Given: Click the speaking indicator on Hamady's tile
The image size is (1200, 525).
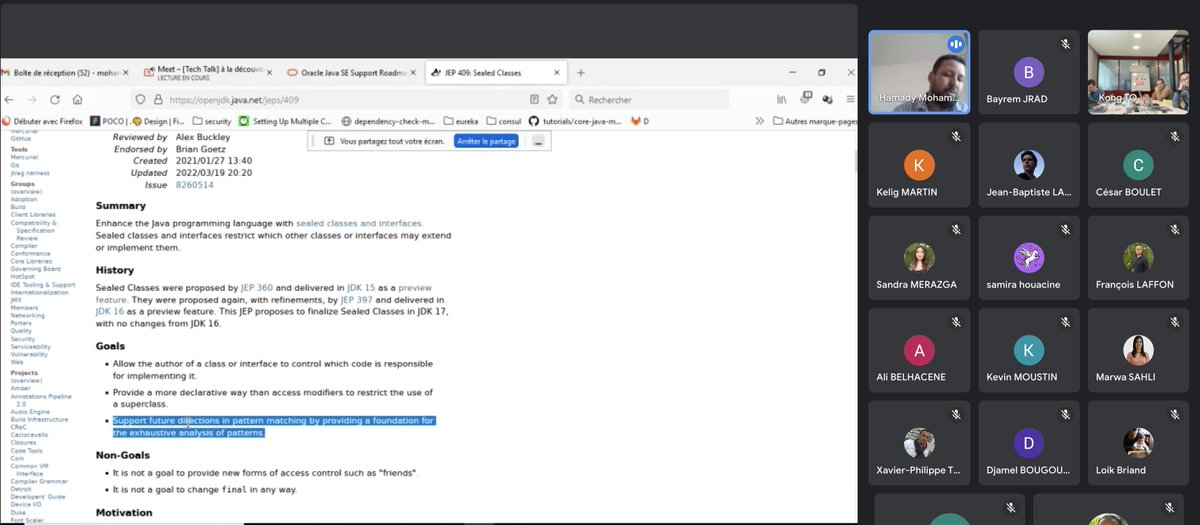Looking at the screenshot, I should pos(955,44).
